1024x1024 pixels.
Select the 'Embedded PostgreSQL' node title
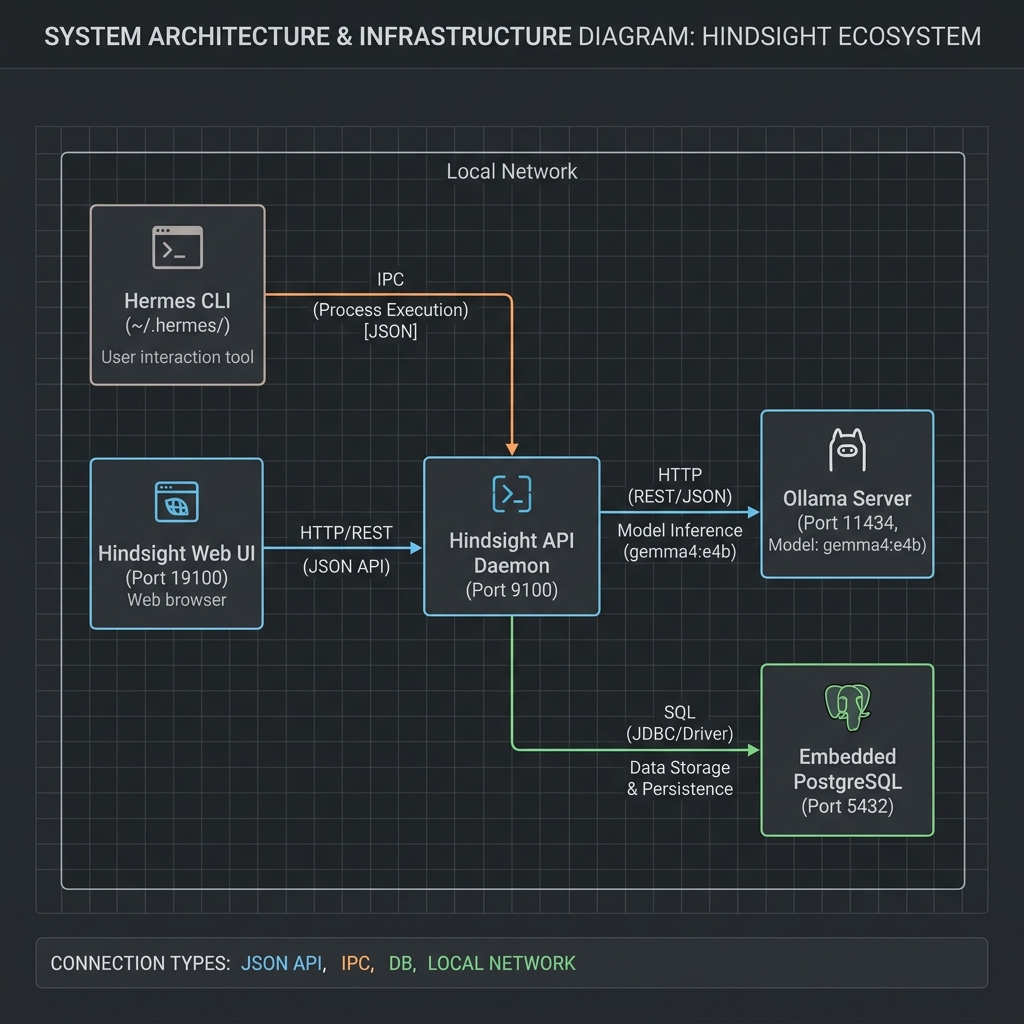pos(847,769)
